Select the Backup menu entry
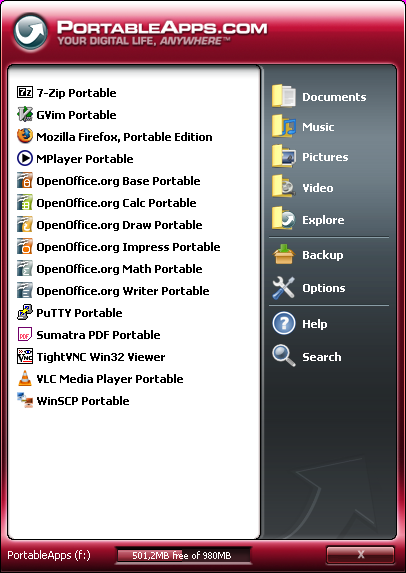 click(x=323, y=255)
